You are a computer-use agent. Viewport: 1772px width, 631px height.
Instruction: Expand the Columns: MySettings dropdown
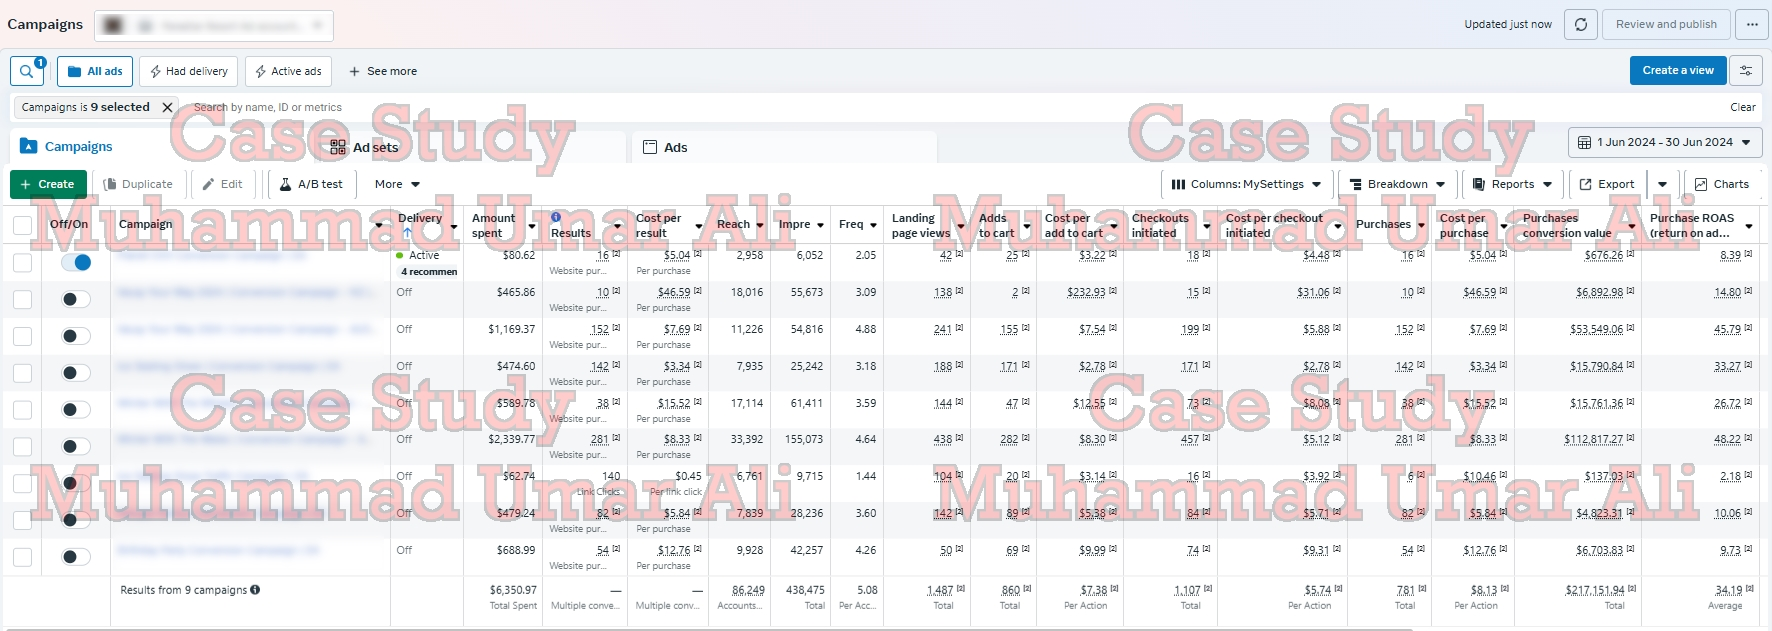click(x=1246, y=184)
